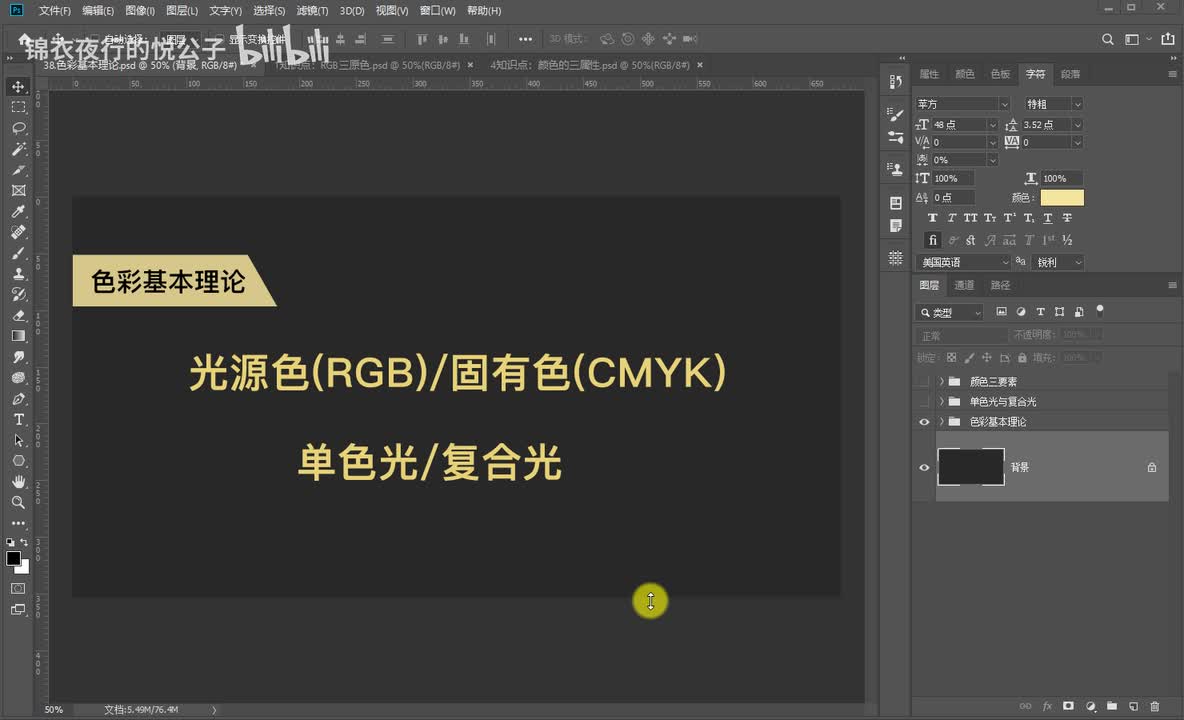Click the text color swatch
Image resolution: width=1184 pixels, height=720 pixels.
(1062, 198)
